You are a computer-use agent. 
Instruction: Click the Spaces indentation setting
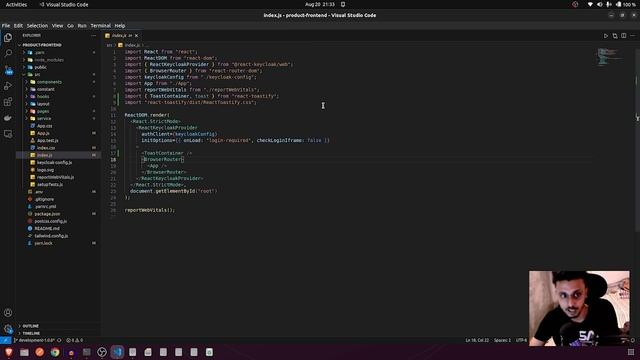(x=502, y=340)
